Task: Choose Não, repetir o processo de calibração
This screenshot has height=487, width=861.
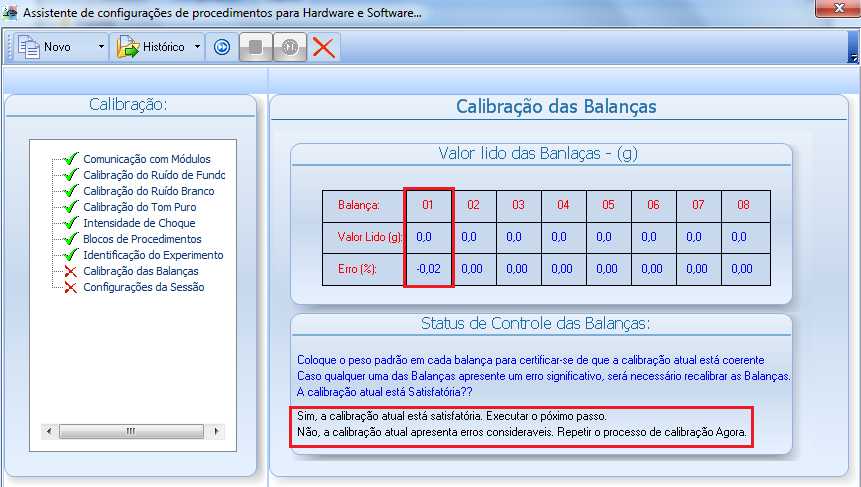Action: (x=522, y=432)
